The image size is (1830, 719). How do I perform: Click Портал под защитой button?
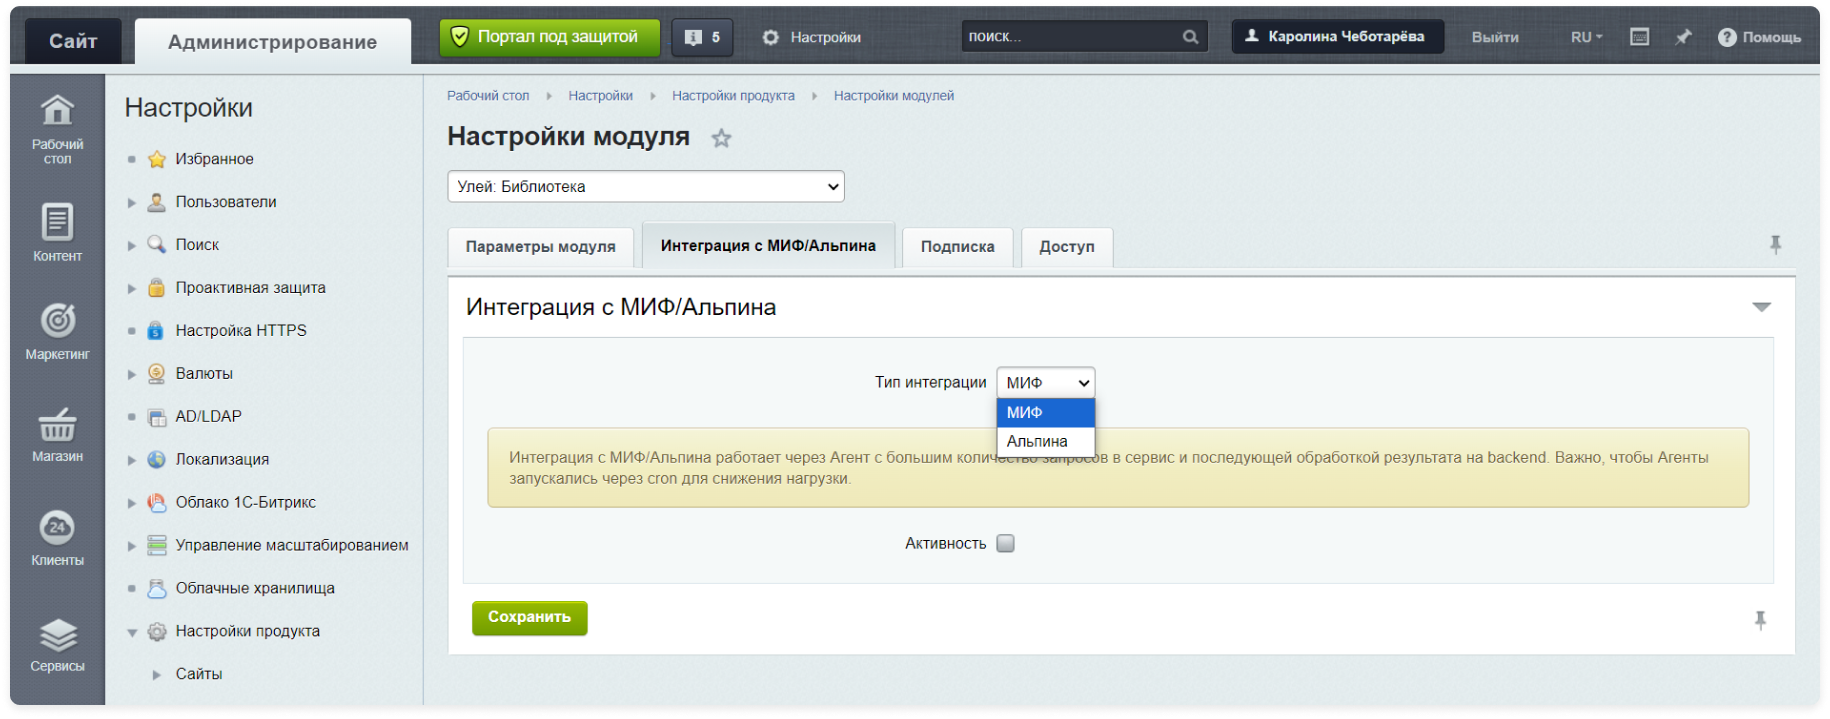[x=550, y=37]
